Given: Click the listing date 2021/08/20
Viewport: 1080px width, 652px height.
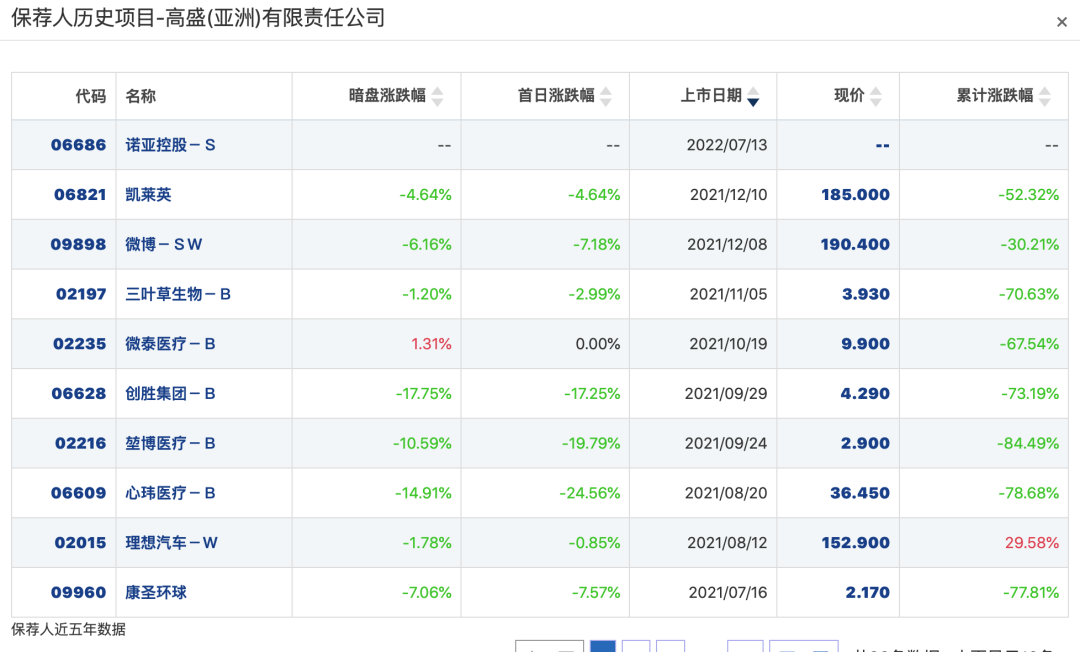Looking at the screenshot, I should coord(726,493).
